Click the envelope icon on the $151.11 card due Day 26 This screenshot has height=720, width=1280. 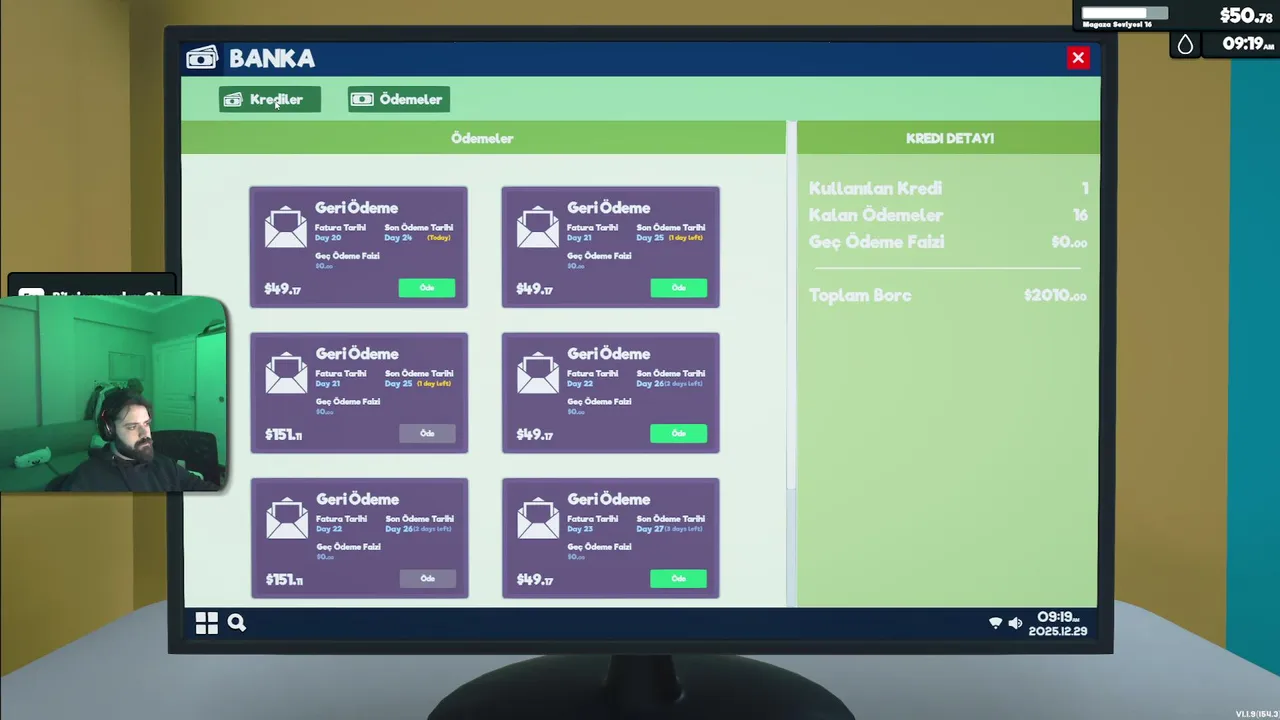pos(287,518)
